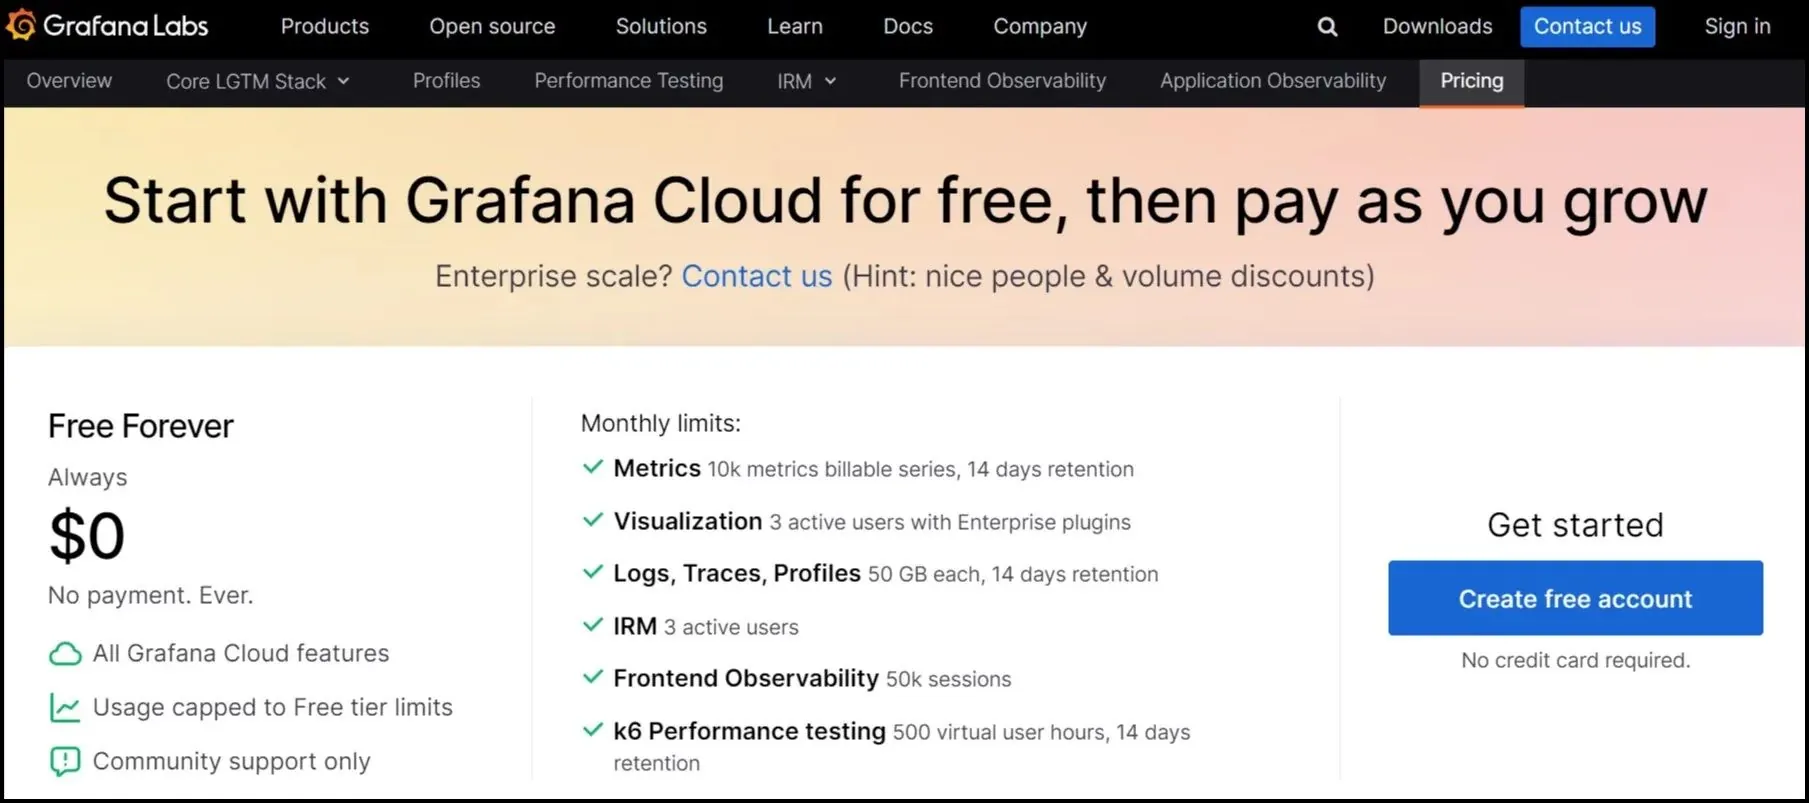Viewport: 1809px width, 803px height.
Task: Click Sign in
Action: (x=1737, y=27)
